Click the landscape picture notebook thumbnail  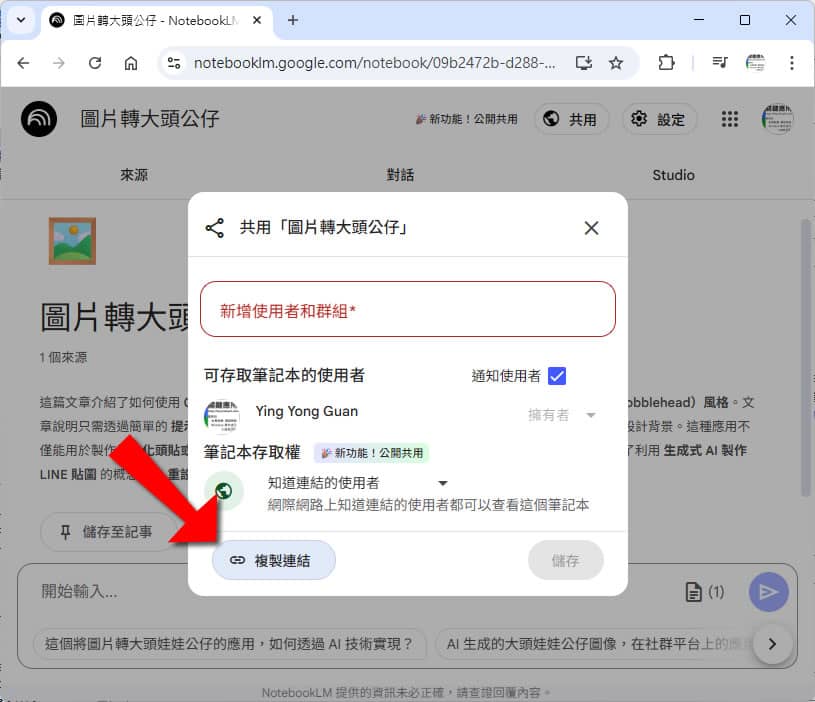[72, 241]
